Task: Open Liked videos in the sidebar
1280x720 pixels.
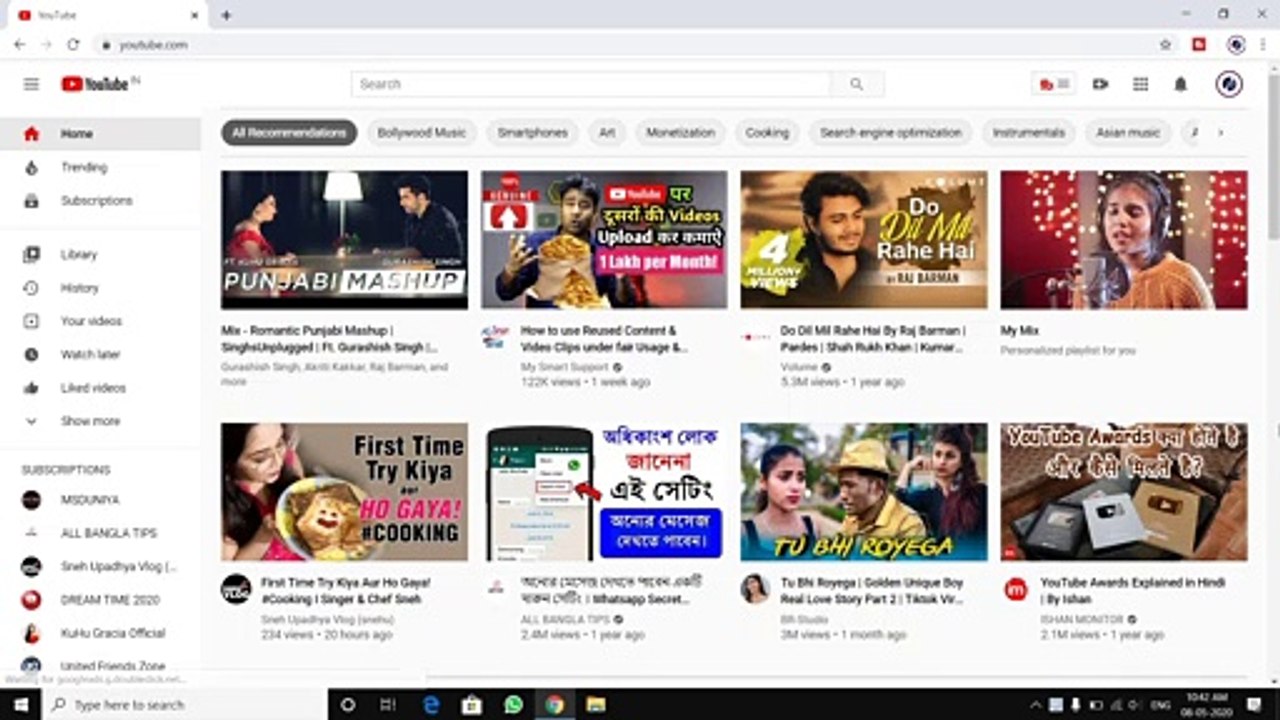Action: click(100, 387)
